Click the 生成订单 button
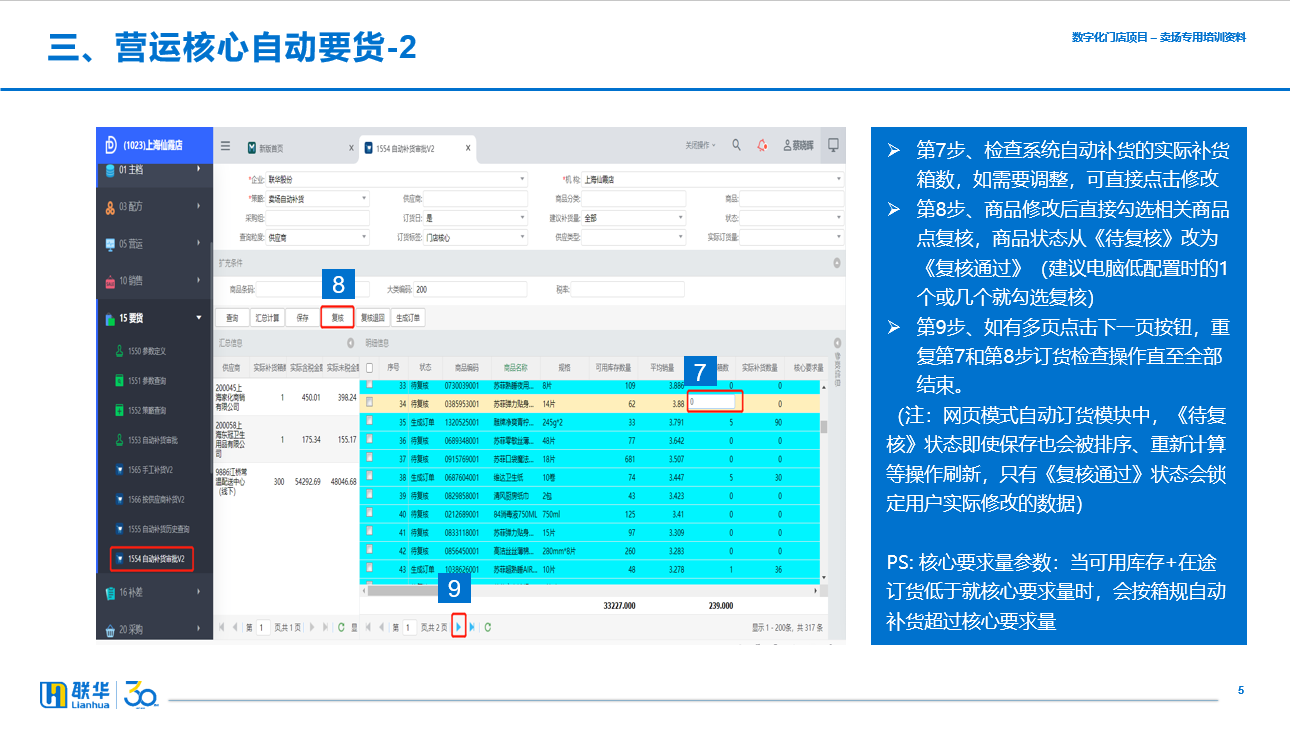The image size is (1290, 729). click(409, 318)
